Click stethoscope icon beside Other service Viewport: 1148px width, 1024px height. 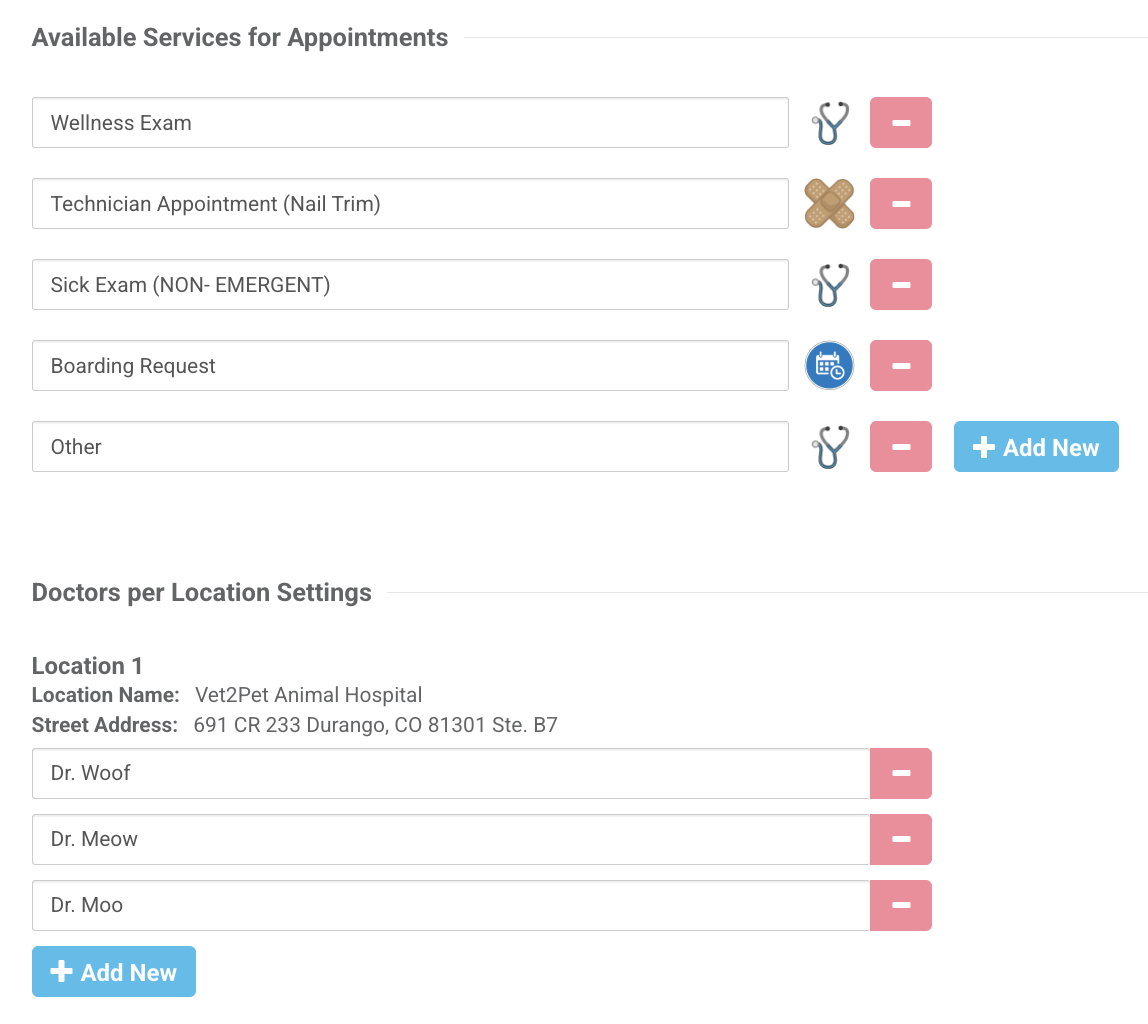(x=830, y=447)
